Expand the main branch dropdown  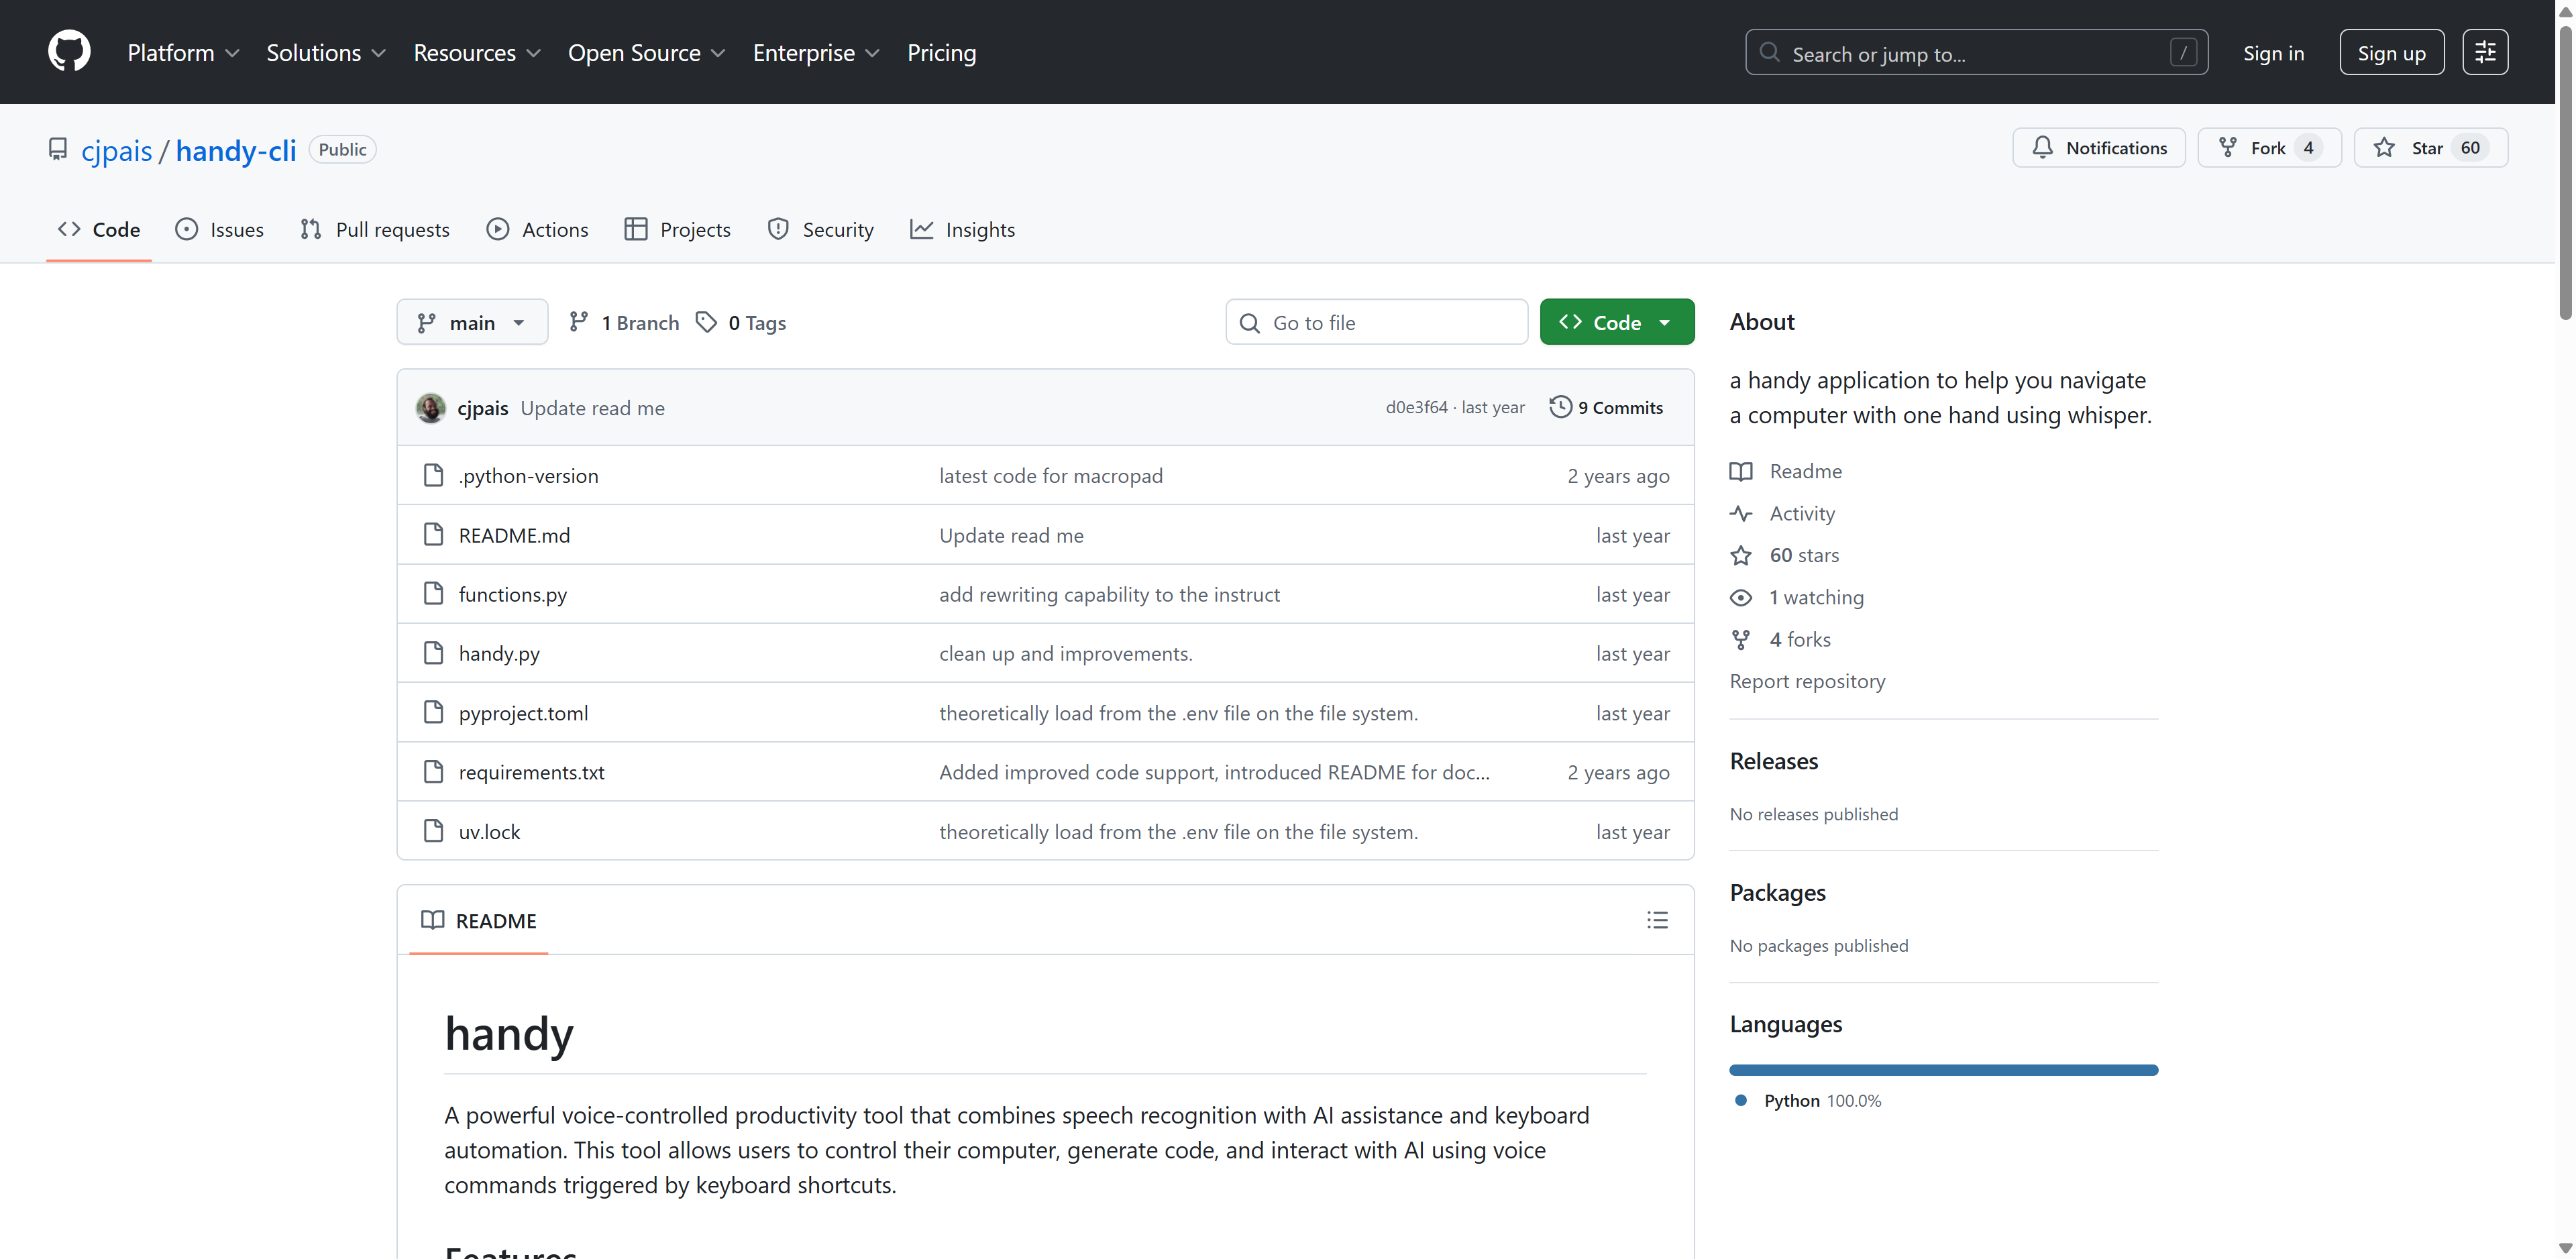coord(472,323)
